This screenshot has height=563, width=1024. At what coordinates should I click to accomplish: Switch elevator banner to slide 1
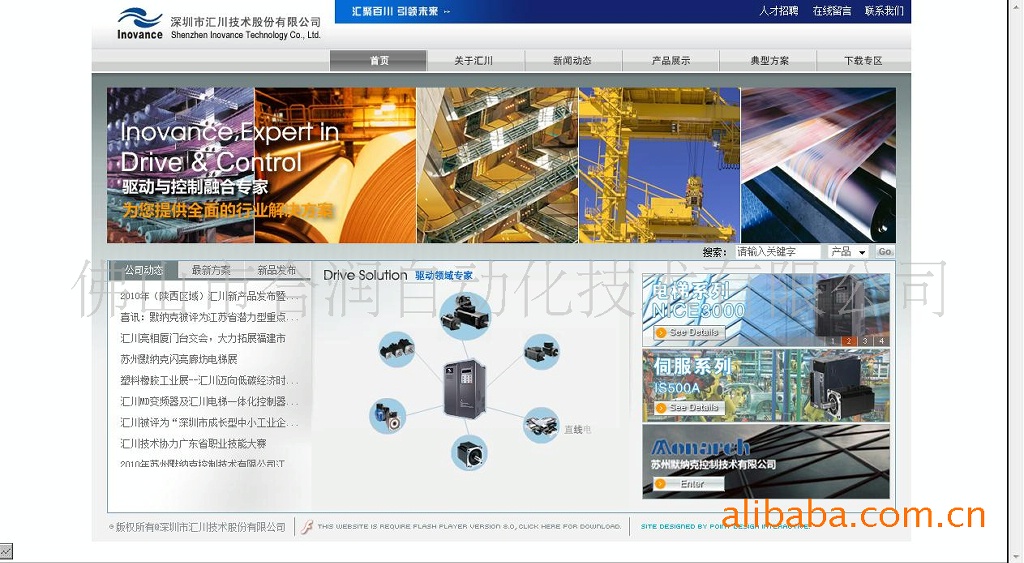coord(832,341)
